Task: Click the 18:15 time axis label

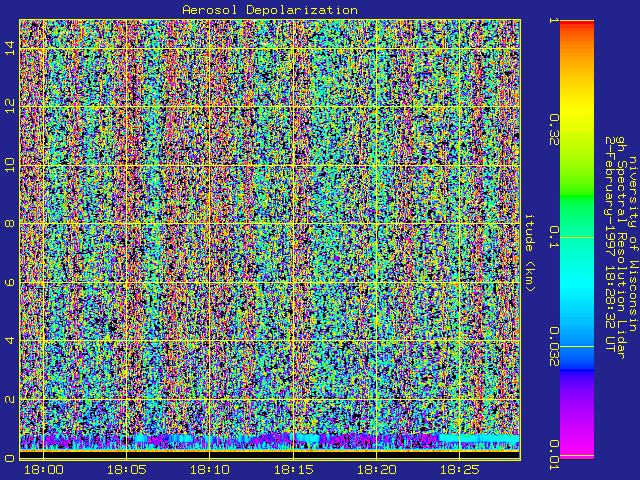Action: coord(293,470)
